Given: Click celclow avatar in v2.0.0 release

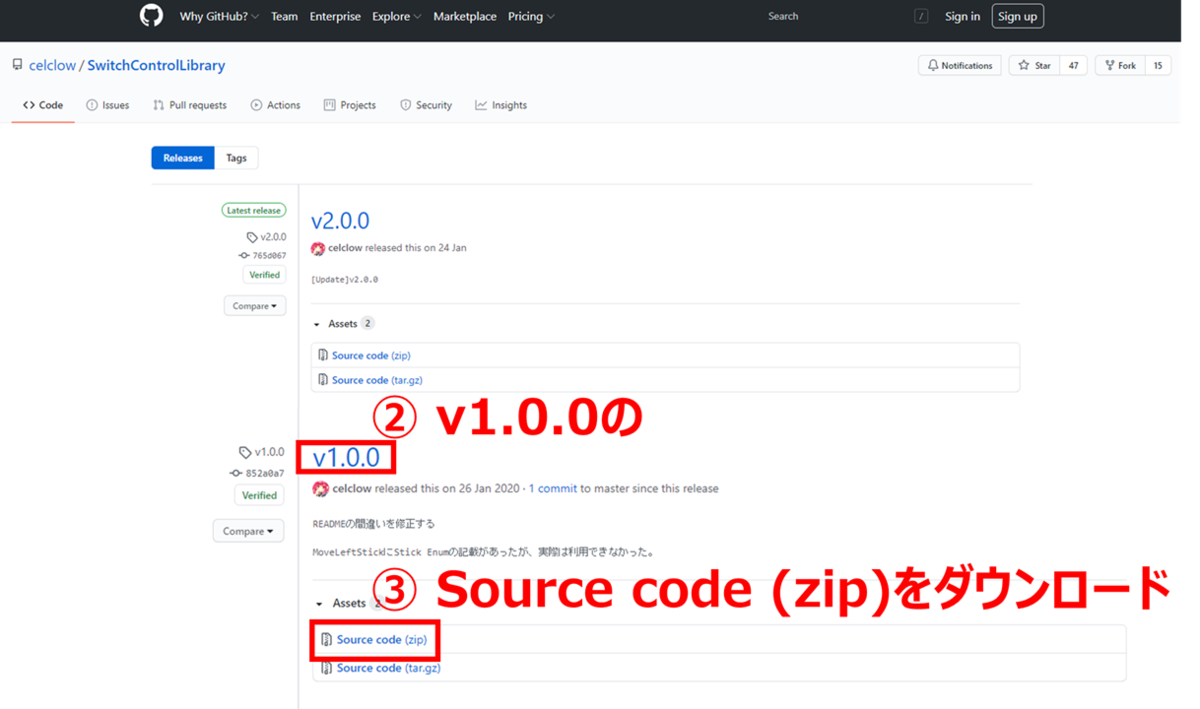Looking at the screenshot, I should coord(318,248).
